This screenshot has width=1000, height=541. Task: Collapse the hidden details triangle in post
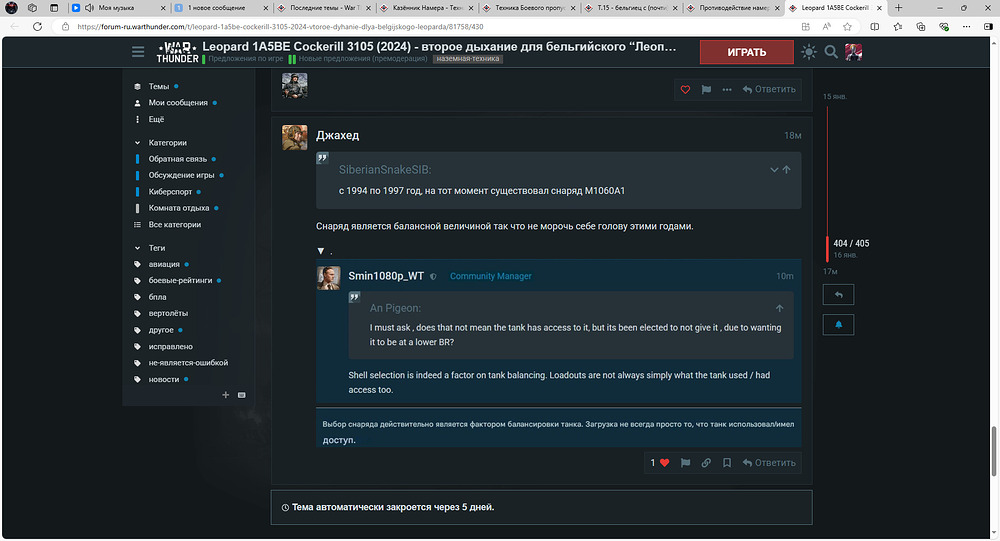click(321, 251)
